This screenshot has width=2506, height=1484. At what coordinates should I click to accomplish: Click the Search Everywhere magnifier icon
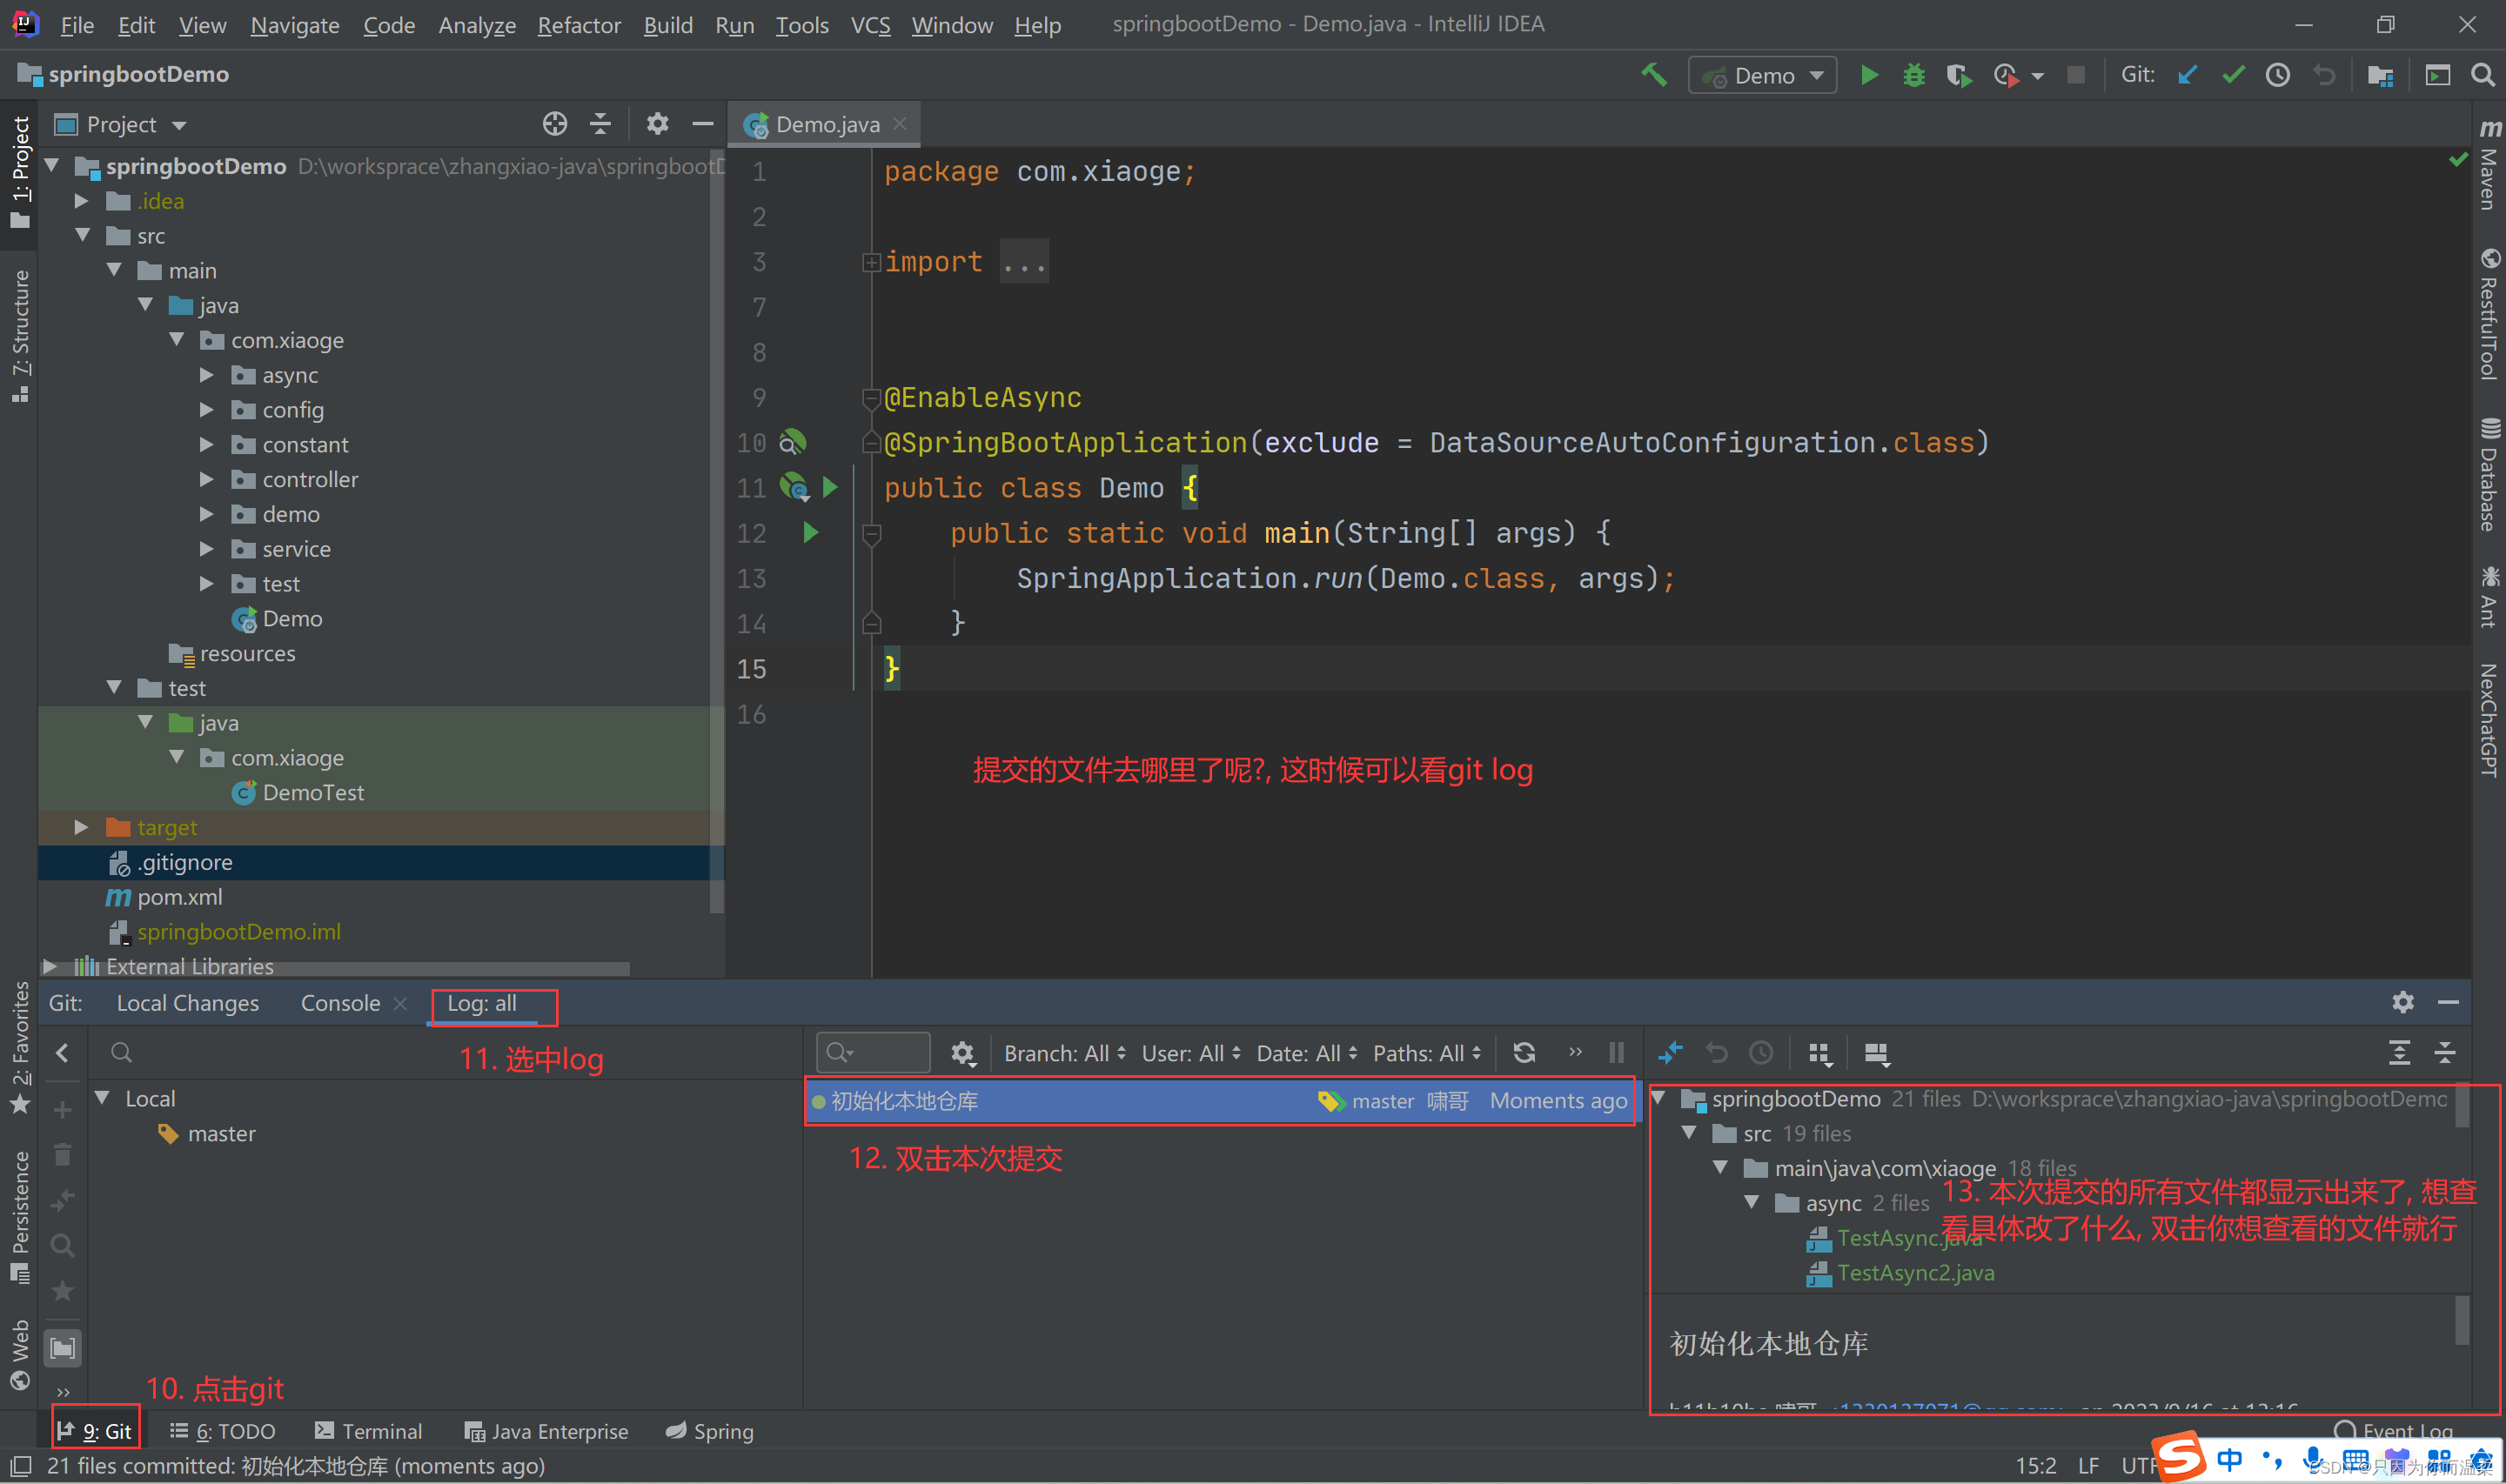[2482, 75]
